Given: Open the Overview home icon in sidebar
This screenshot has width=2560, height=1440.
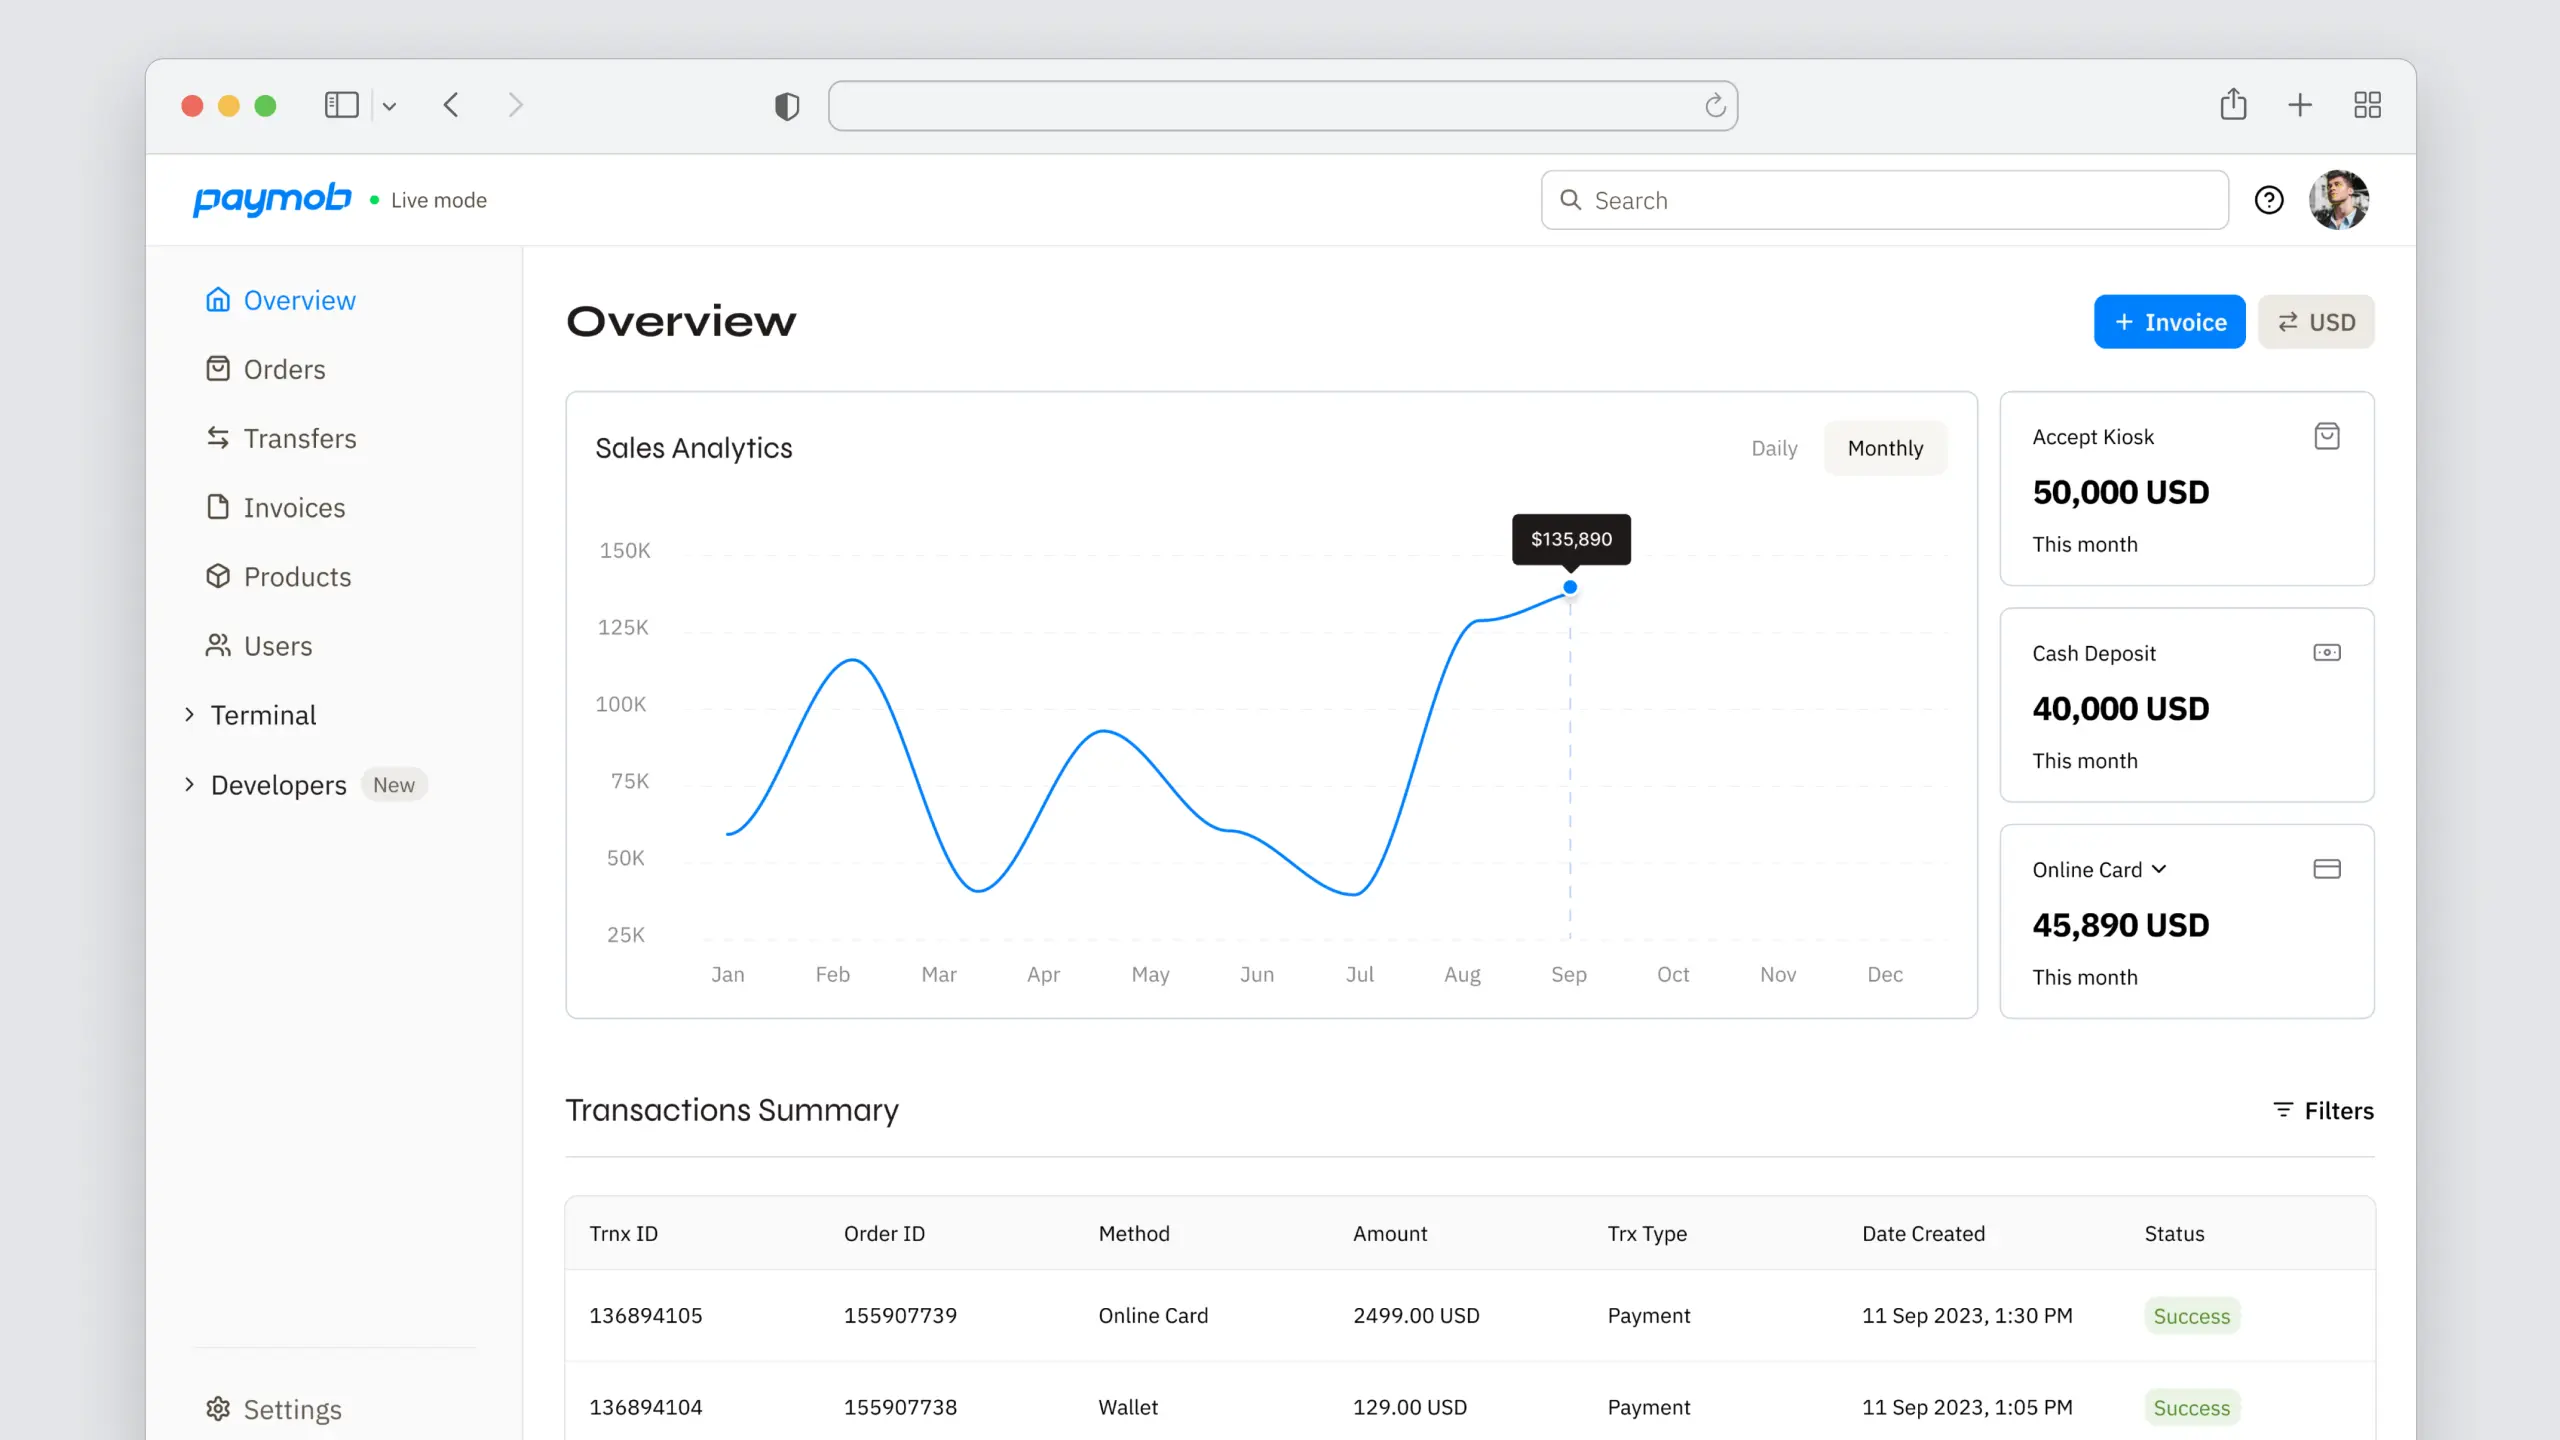Looking at the screenshot, I should (x=218, y=299).
